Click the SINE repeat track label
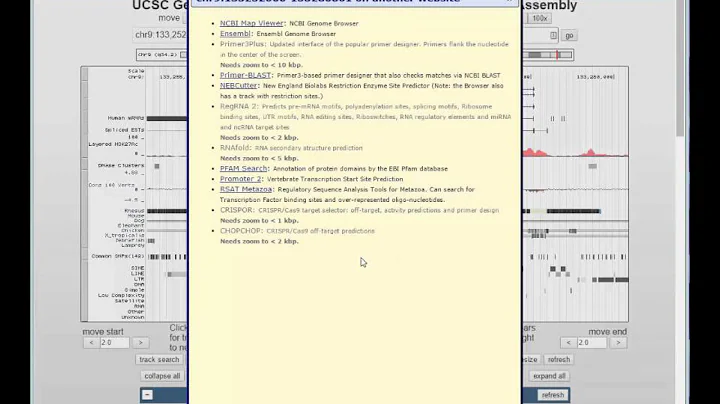This screenshot has width=720, height=404. point(137,268)
